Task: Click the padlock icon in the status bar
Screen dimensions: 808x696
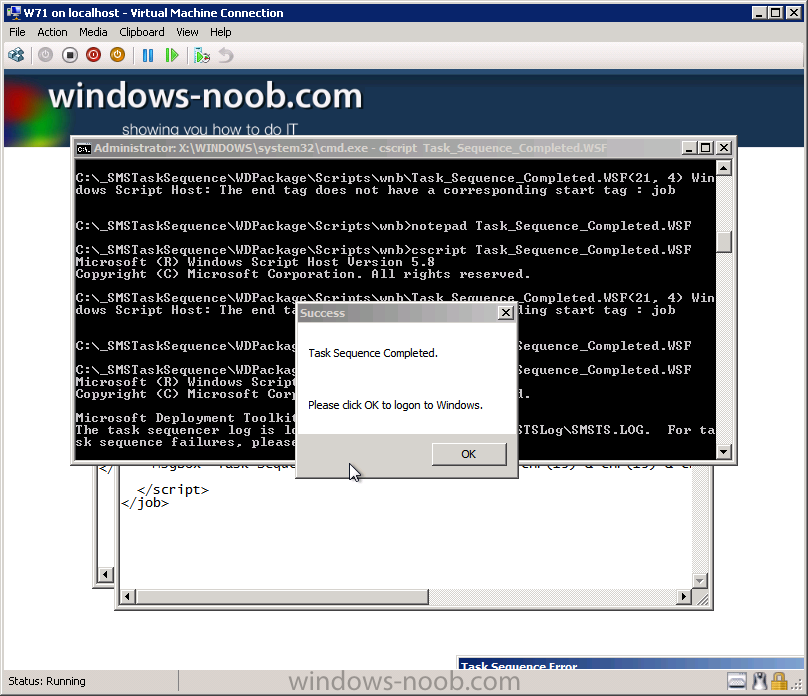Action: 779,681
